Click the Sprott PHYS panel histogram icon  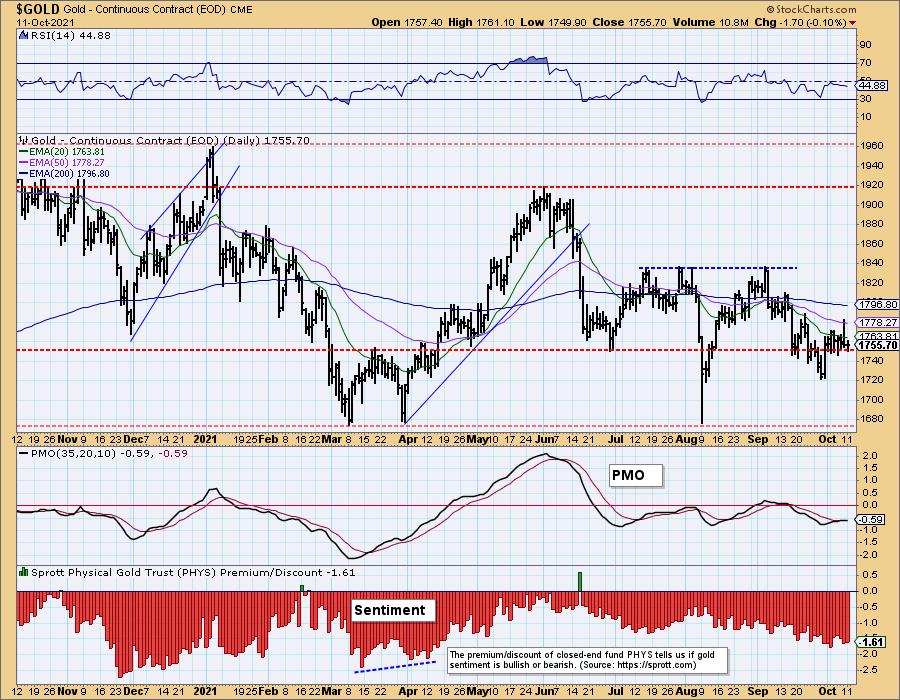pyautogui.click(x=24, y=572)
